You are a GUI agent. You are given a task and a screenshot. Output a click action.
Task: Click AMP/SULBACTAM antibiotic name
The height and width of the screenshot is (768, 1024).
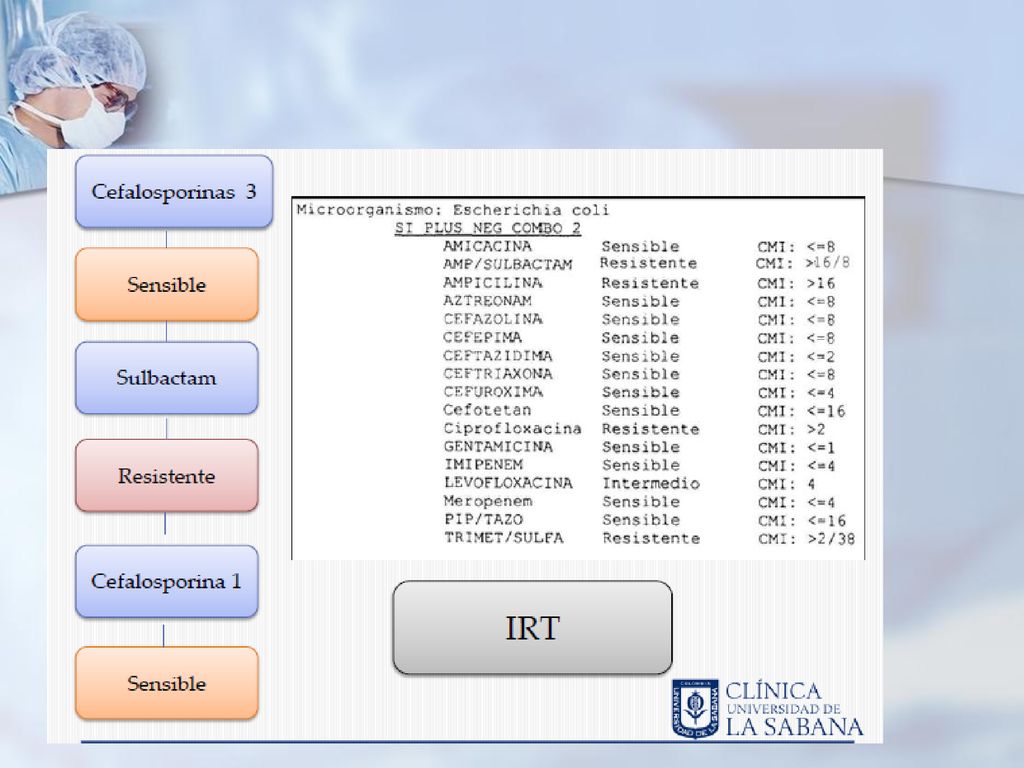tap(507, 264)
